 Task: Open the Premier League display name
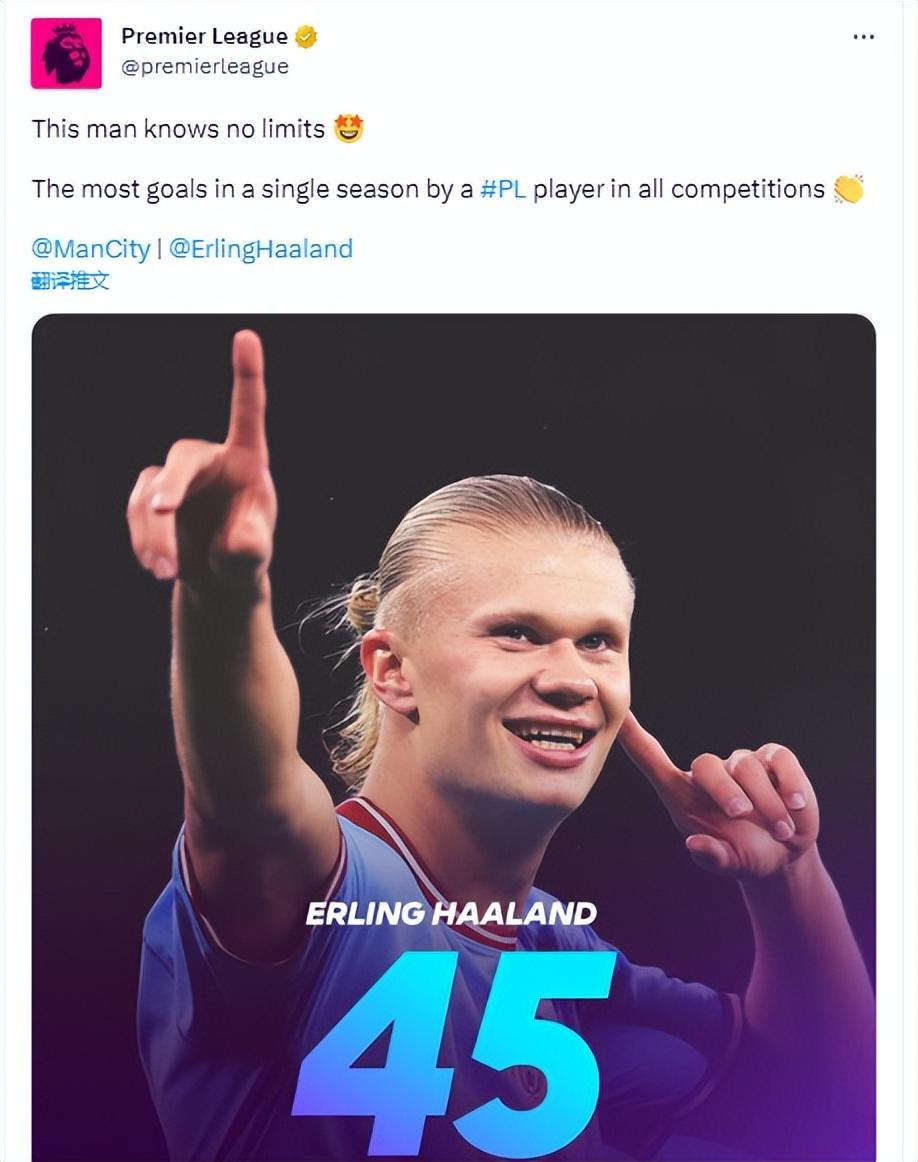[x=204, y=37]
